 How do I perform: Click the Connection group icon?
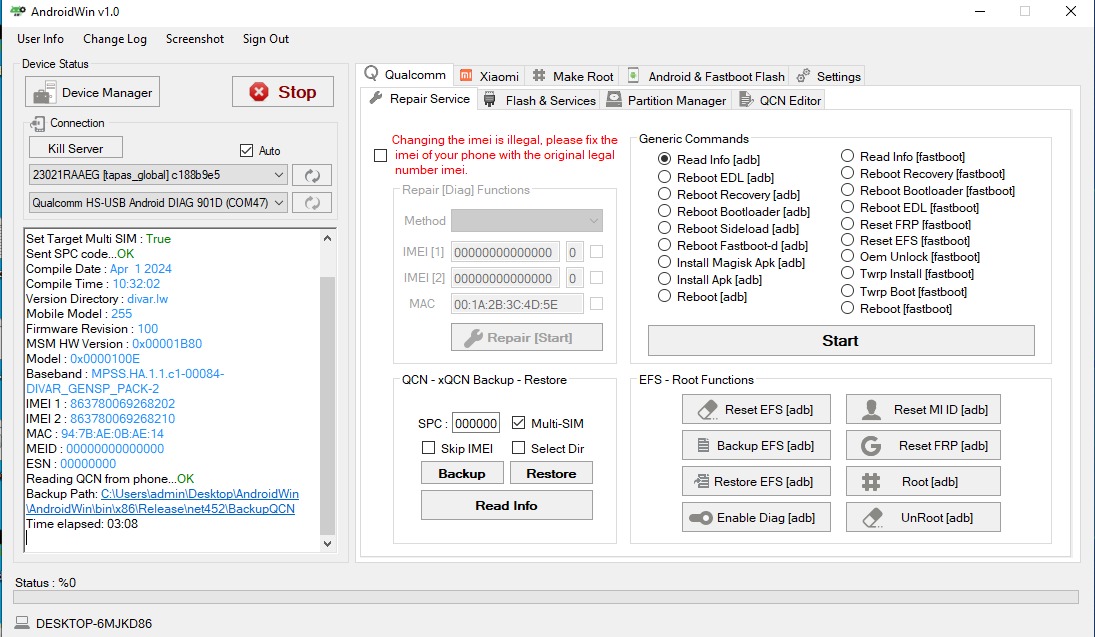(x=38, y=124)
